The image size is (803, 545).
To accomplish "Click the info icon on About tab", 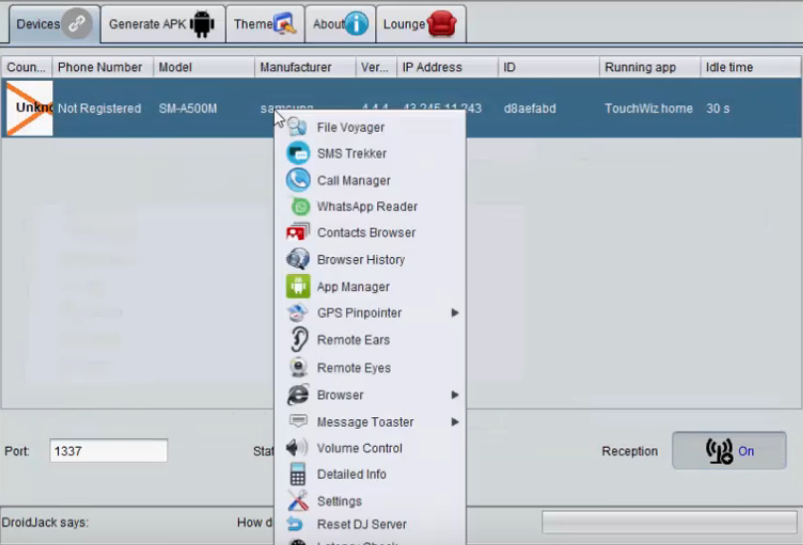I will pos(356,24).
